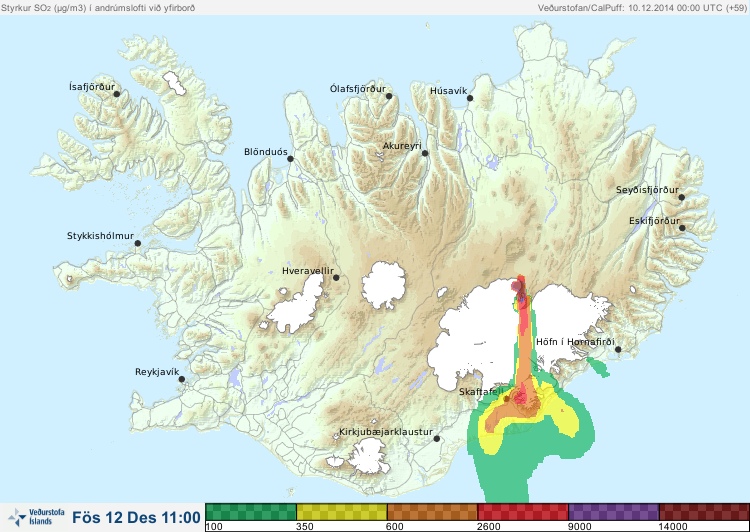Click the orange 600 legend swatch
Image resolution: width=750 pixels, height=532 pixels.
coord(432,512)
